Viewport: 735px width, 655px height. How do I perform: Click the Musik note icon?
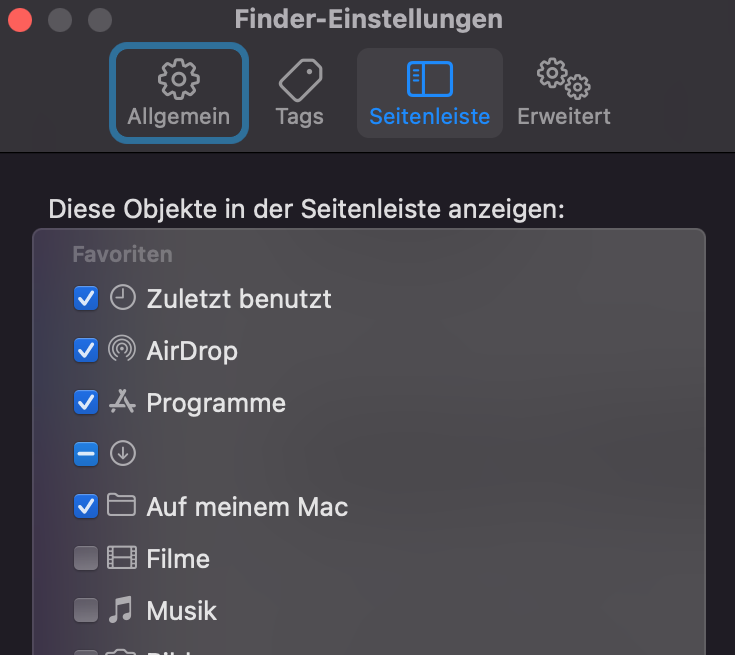click(122, 610)
